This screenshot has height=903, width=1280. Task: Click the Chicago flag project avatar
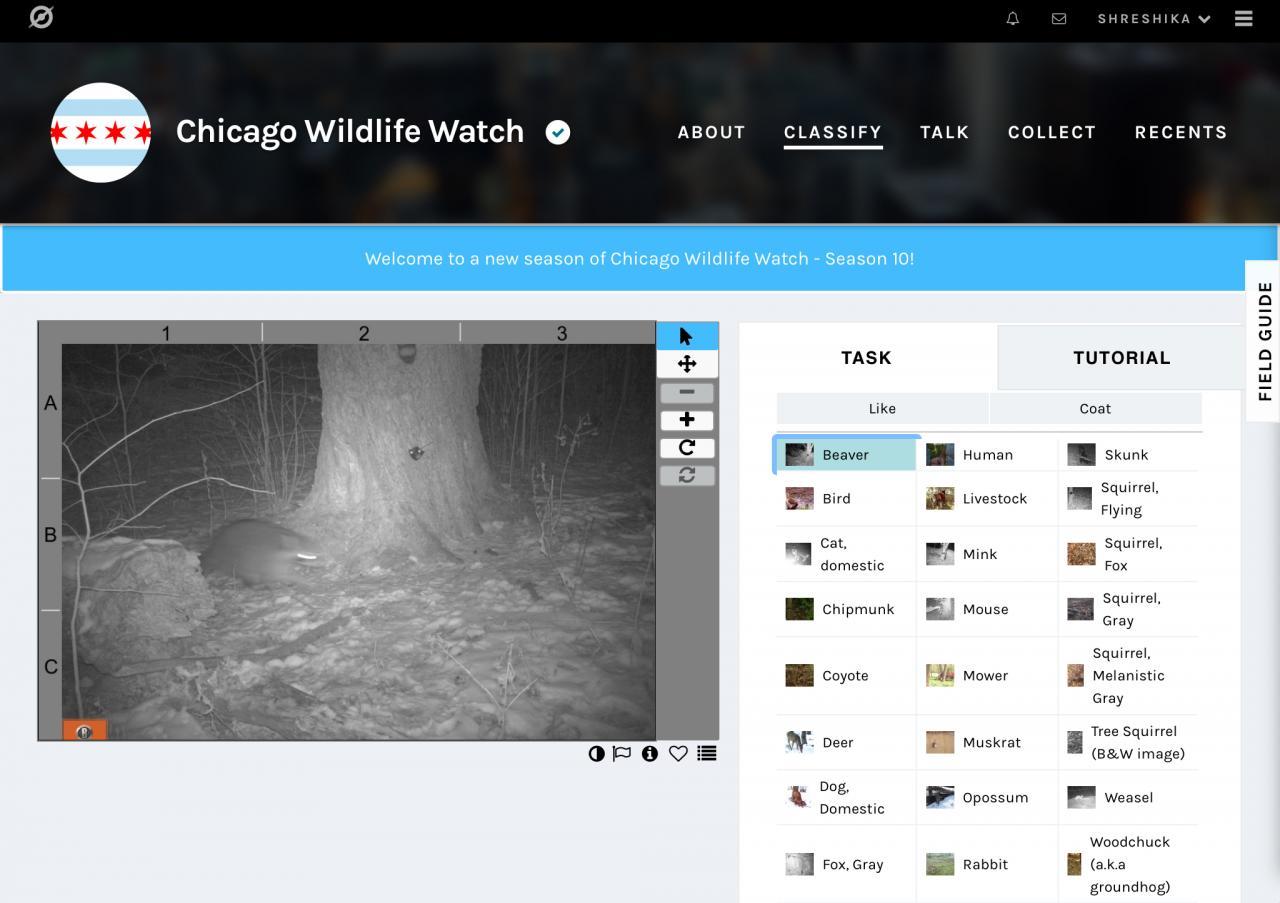coord(101,132)
